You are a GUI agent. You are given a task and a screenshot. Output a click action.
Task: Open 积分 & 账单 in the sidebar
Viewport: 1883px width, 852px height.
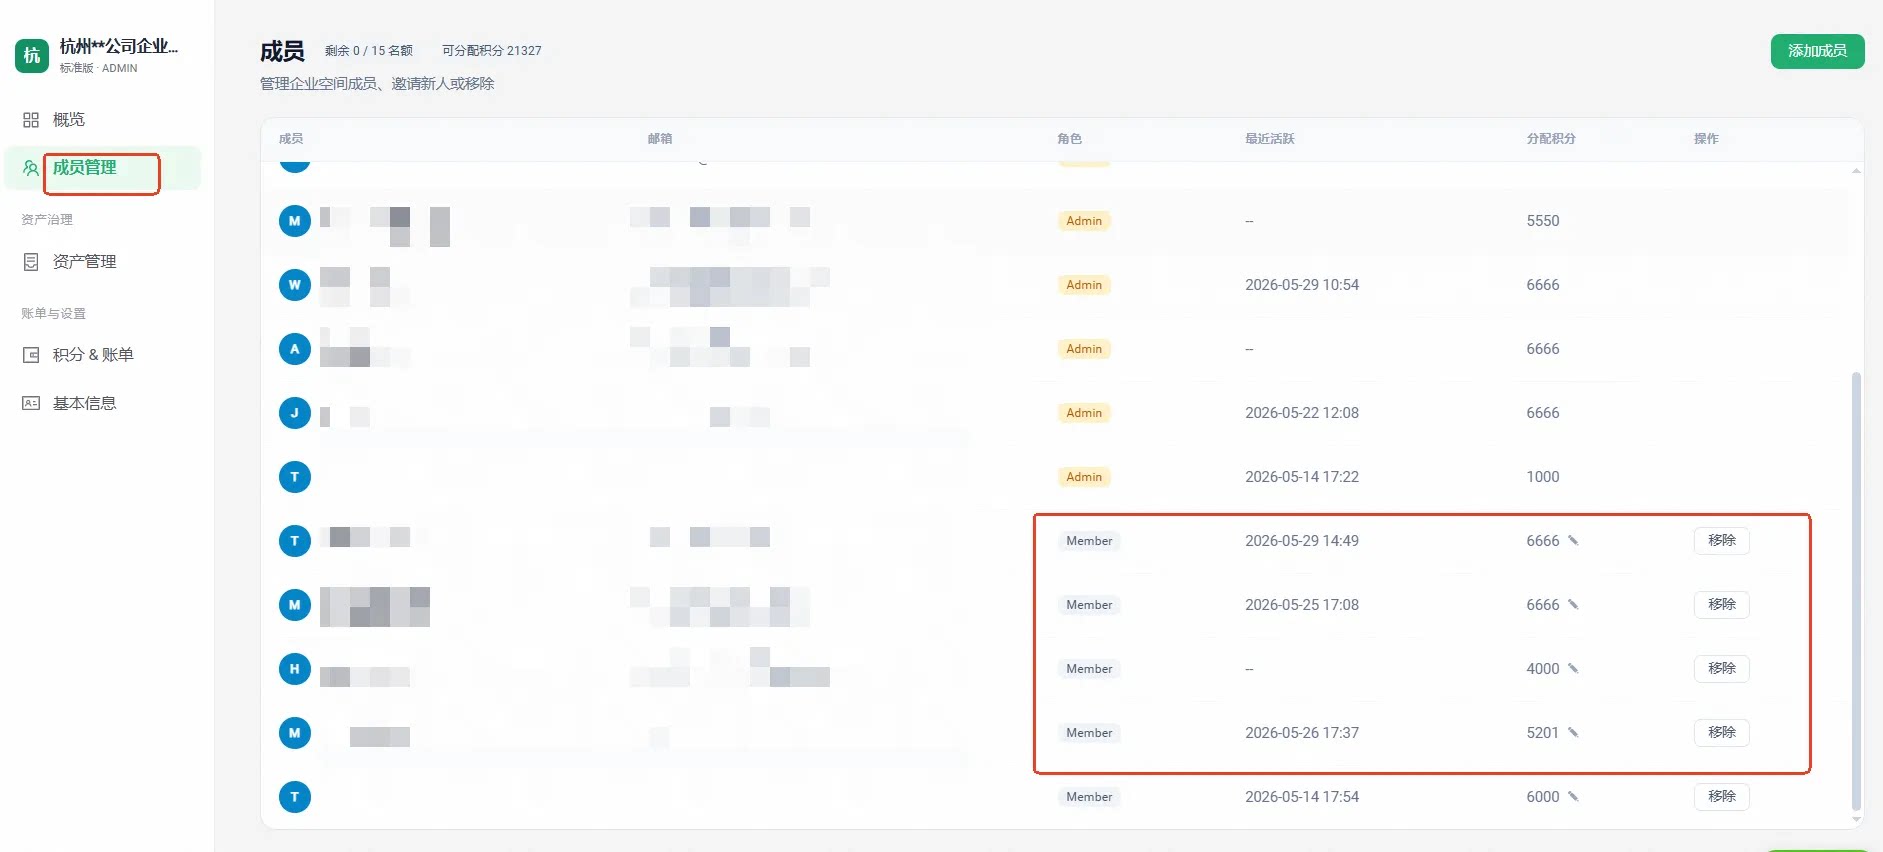(93, 355)
